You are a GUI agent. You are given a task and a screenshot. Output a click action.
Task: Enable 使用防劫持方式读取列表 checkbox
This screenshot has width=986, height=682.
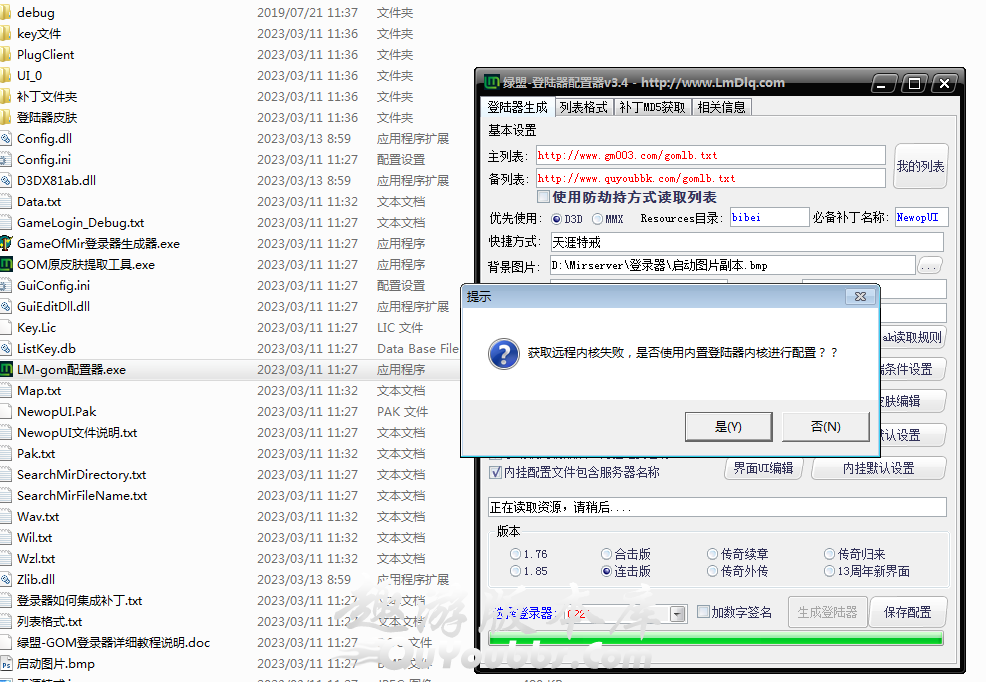[543, 197]
